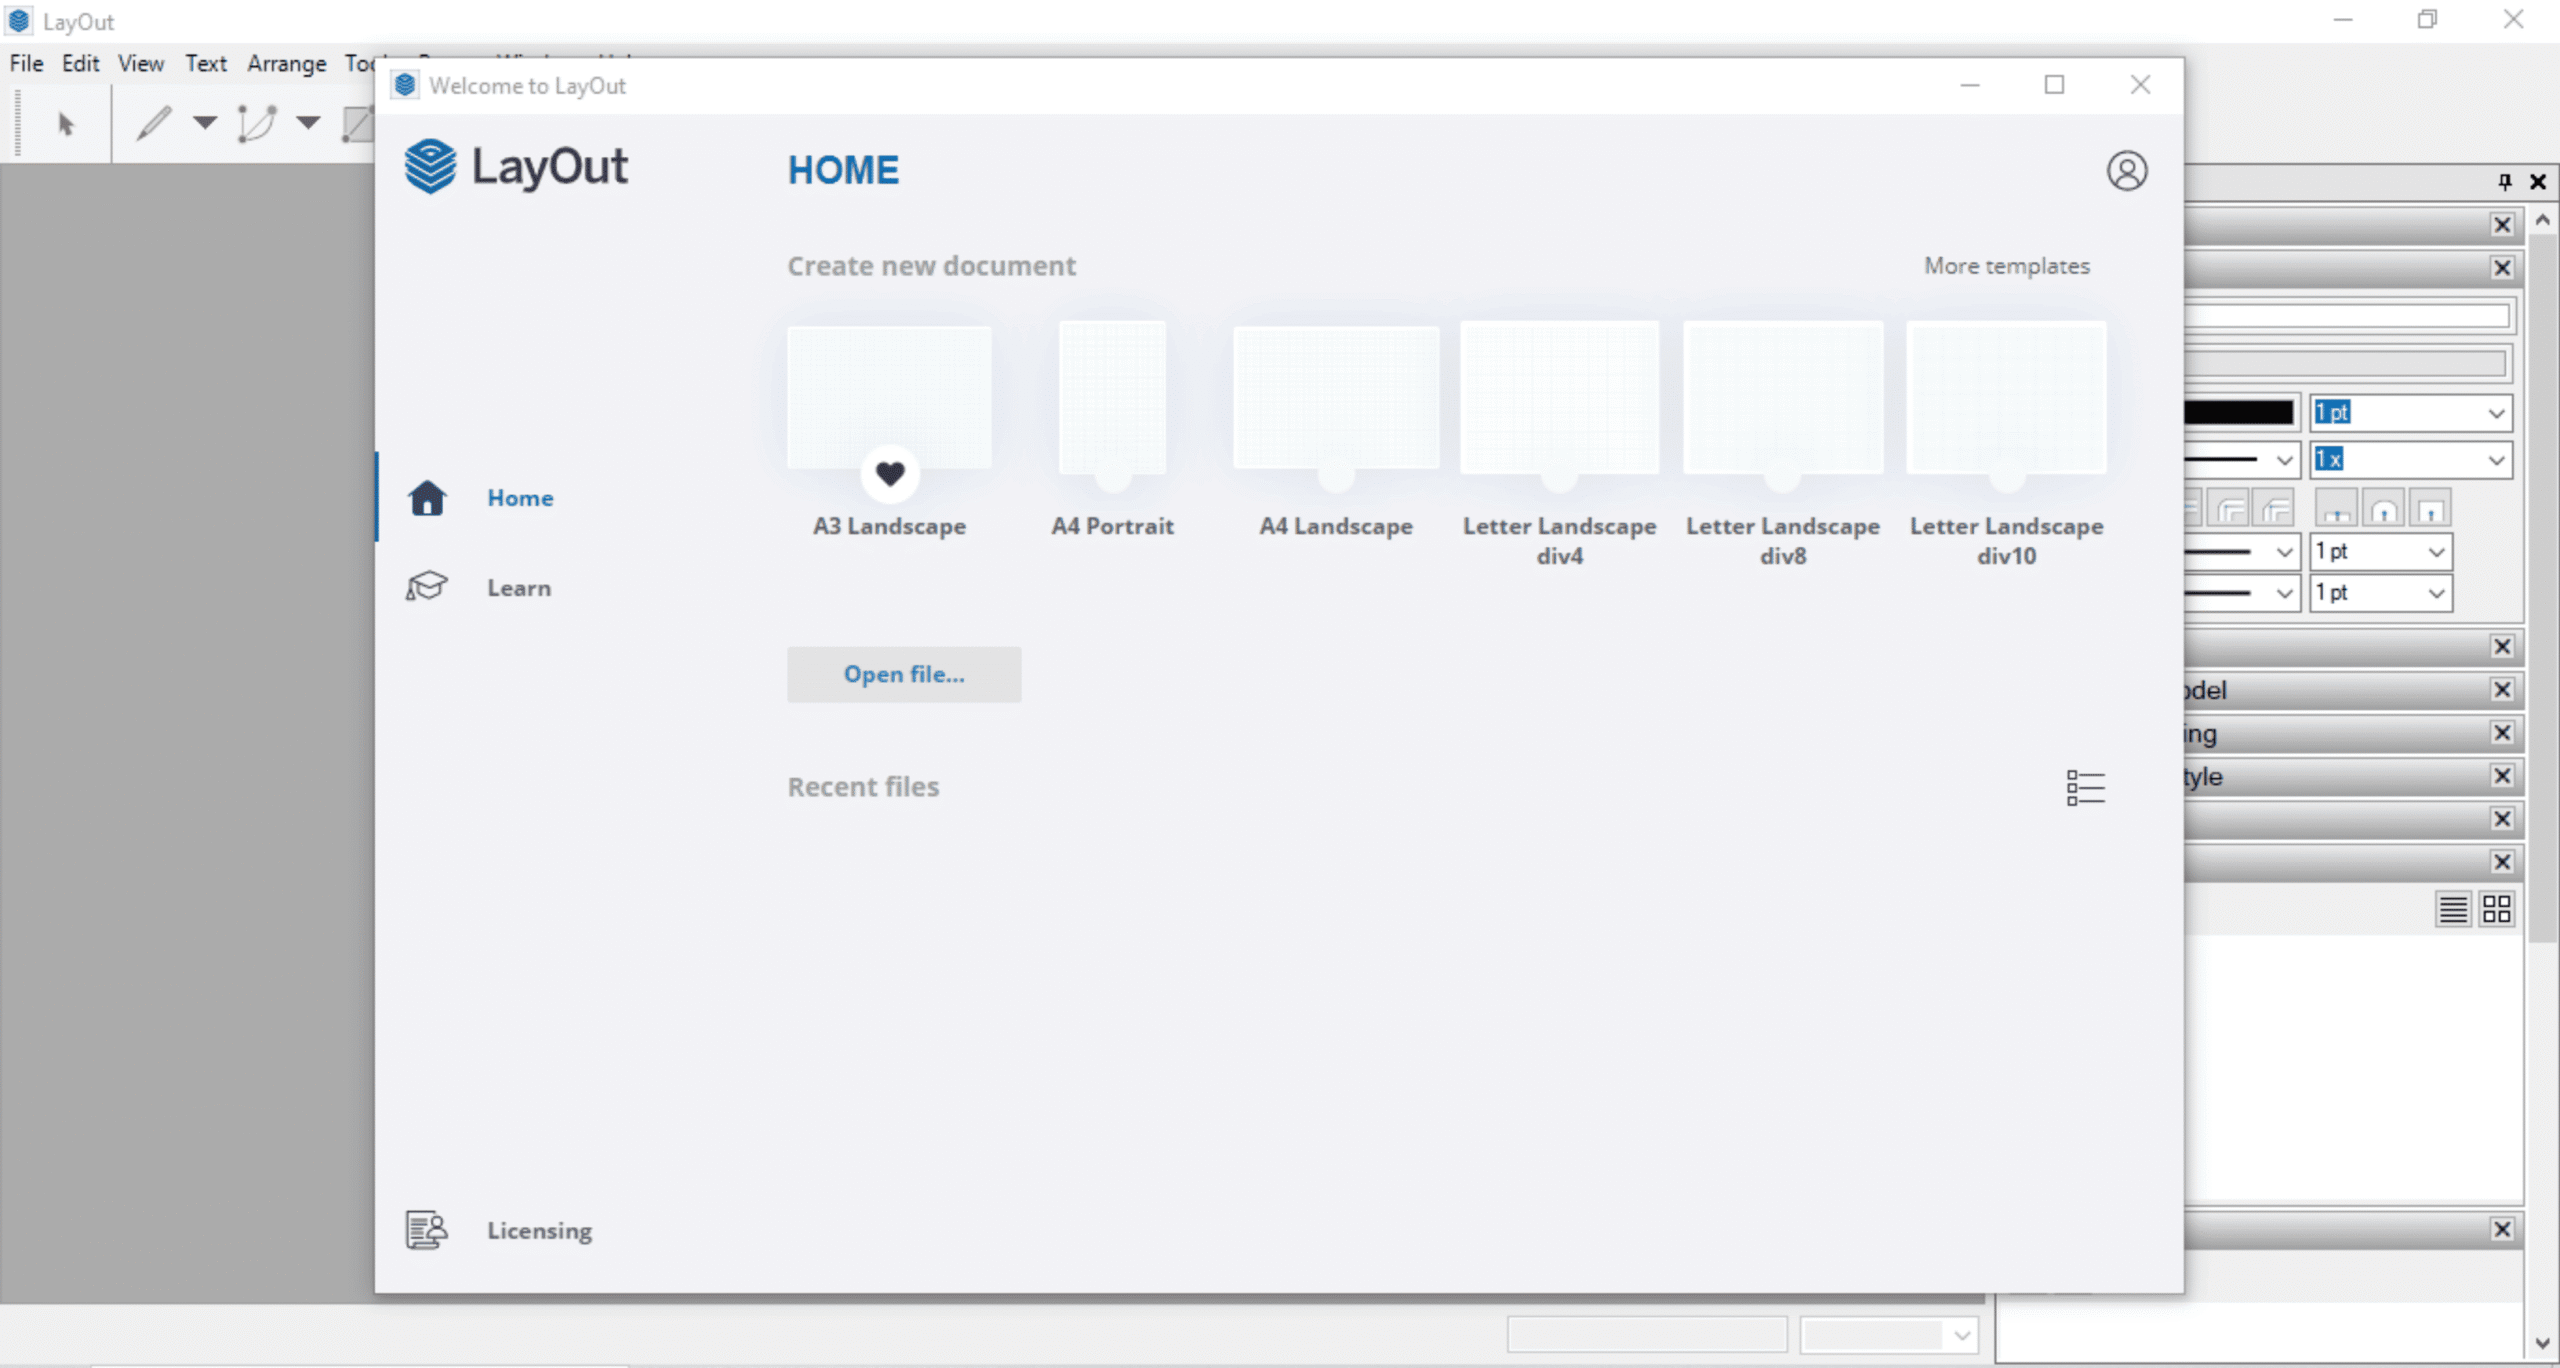Go to Home in welcome sidebar

click(x=520, y=498)
